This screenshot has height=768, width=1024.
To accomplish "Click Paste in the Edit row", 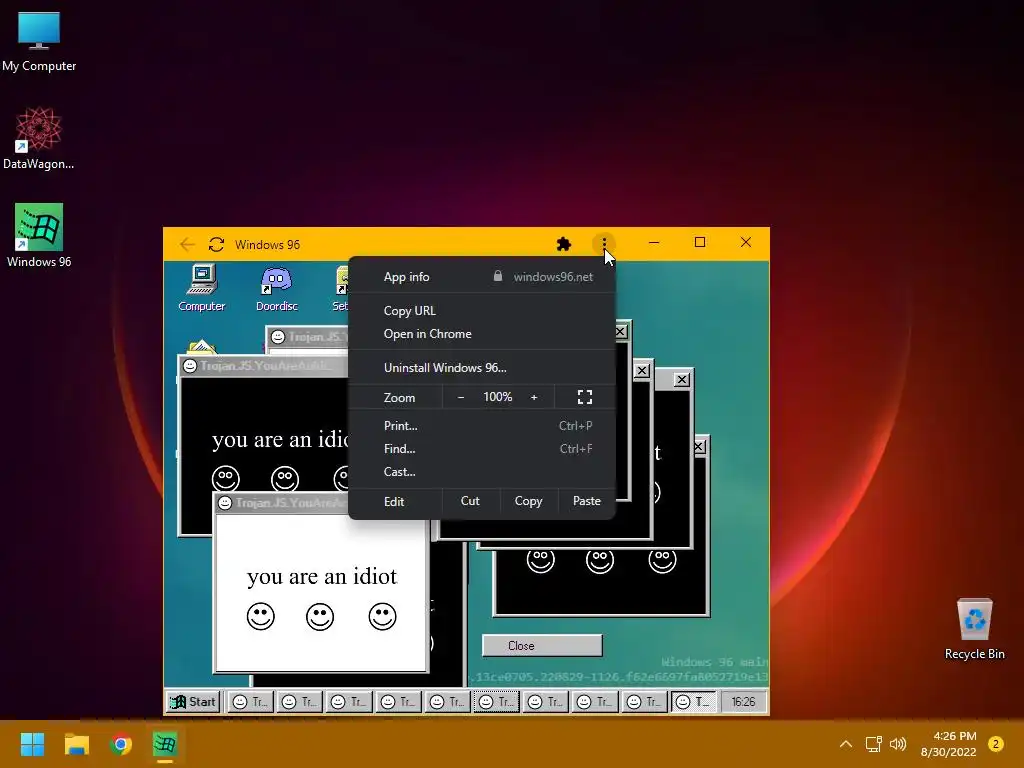I will (x=586, y=501).
